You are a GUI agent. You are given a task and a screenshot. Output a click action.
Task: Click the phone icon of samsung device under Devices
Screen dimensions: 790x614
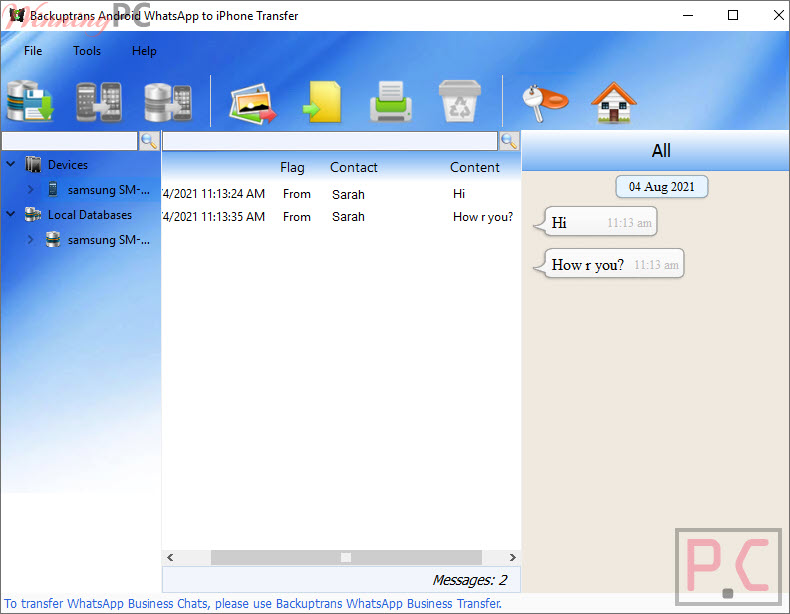(x=53, y=189)
